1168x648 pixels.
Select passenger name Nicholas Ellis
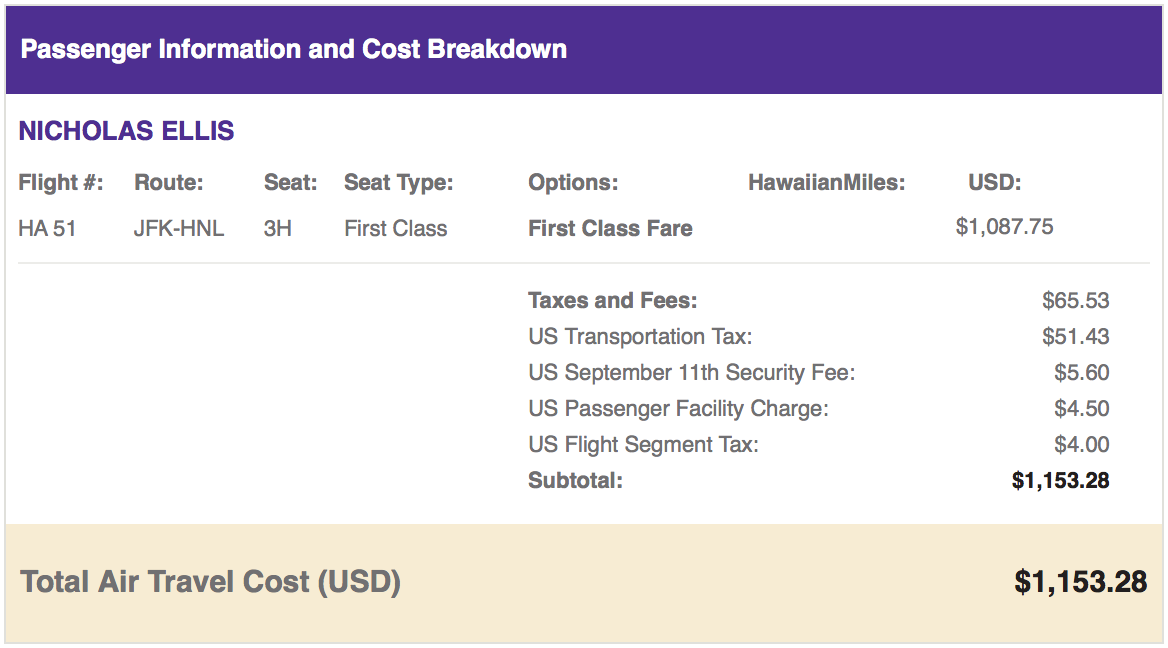(x=127, y=131)
